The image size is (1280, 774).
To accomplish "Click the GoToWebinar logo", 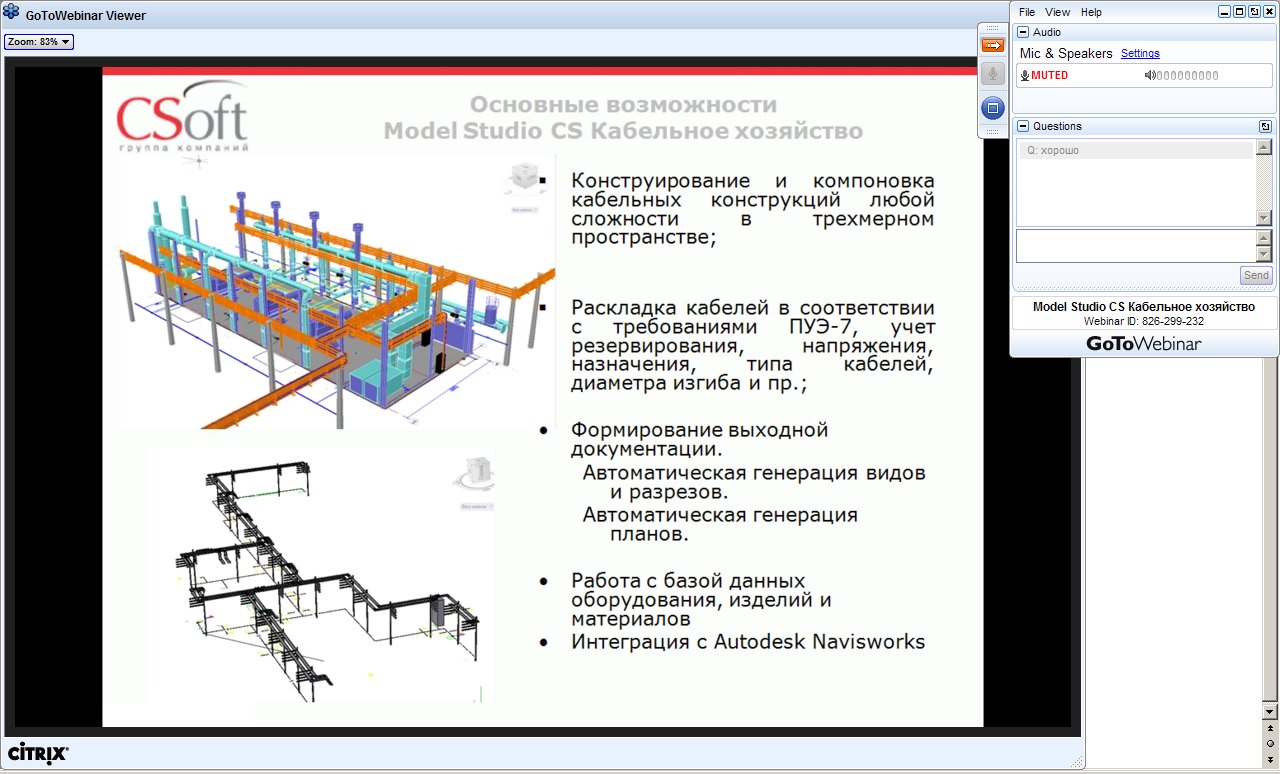I will tap(1144, 343).
